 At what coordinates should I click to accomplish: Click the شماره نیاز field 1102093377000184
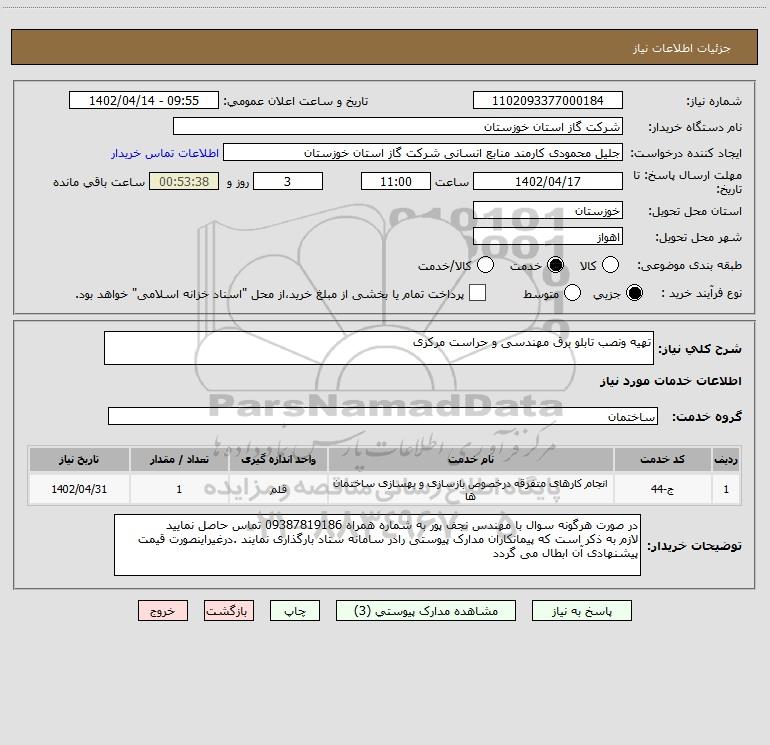pyautogui.click(x=548, y=101)
